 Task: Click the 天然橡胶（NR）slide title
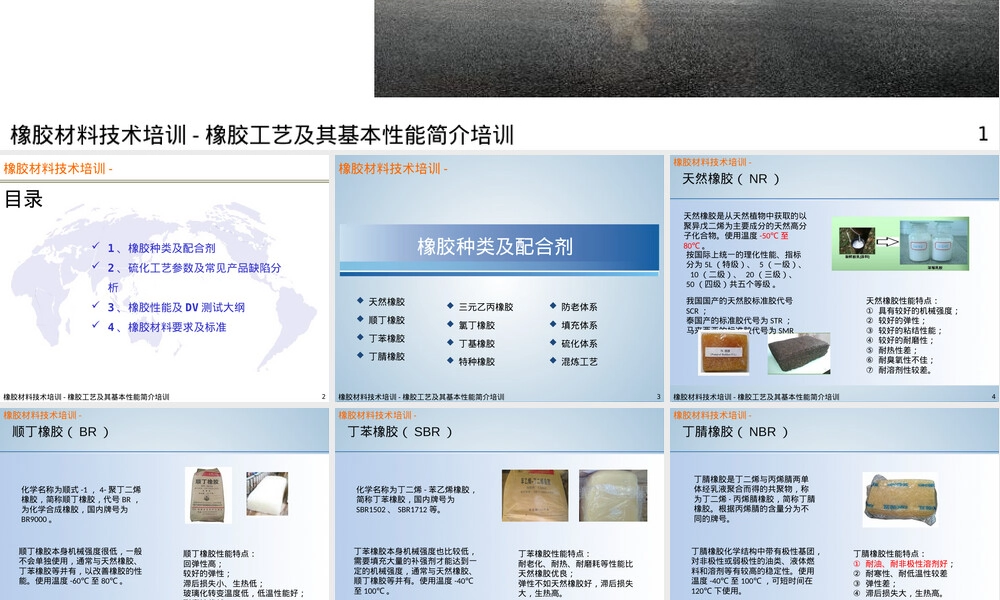[x=731, y=179]
